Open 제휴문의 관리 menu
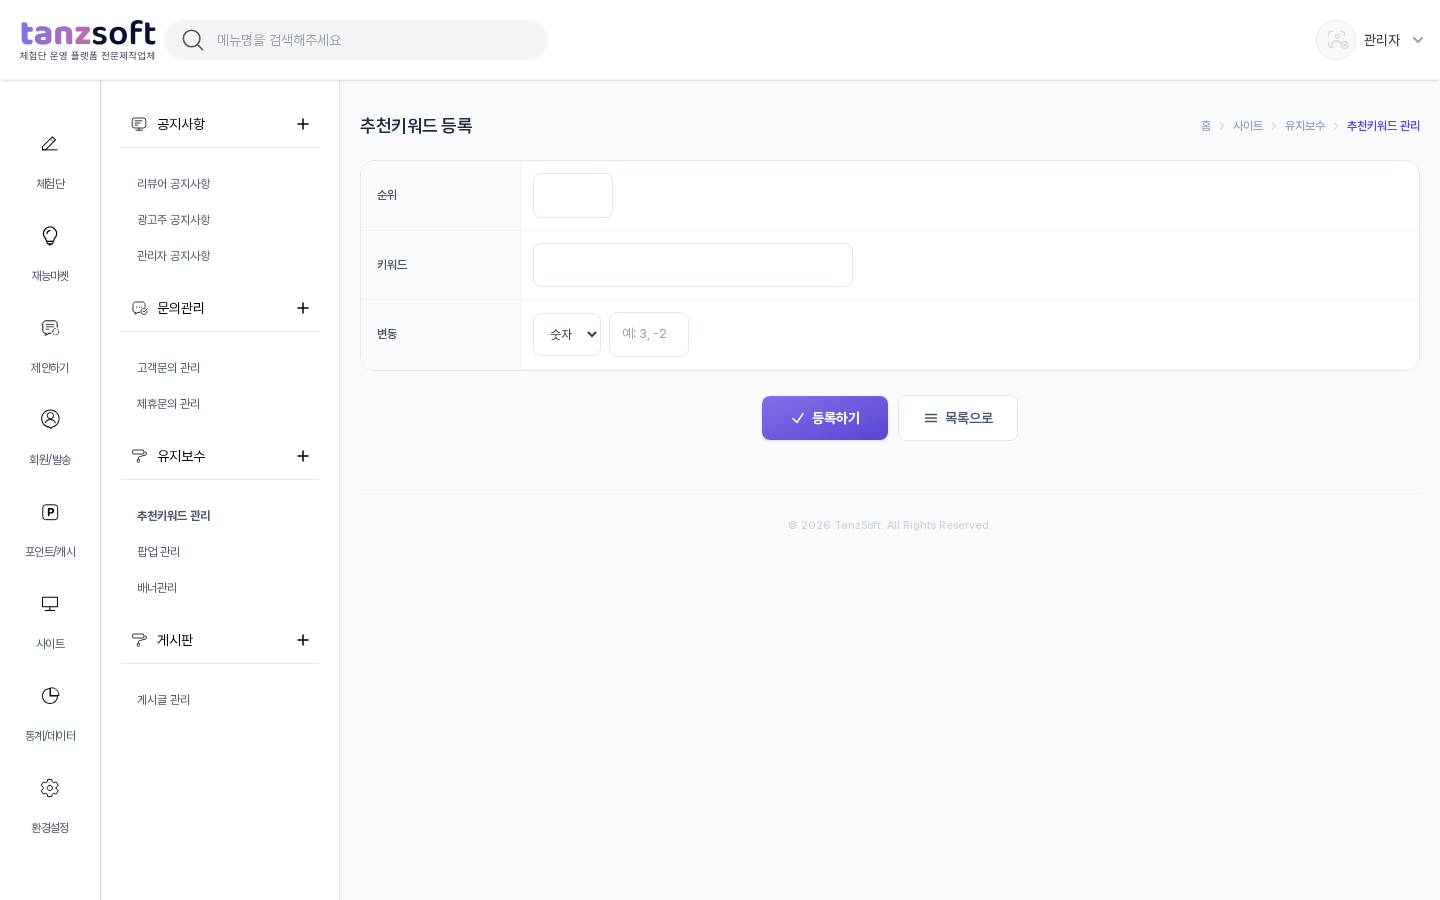The width and height of the screenshot is (1440, 900). (169, 404)
